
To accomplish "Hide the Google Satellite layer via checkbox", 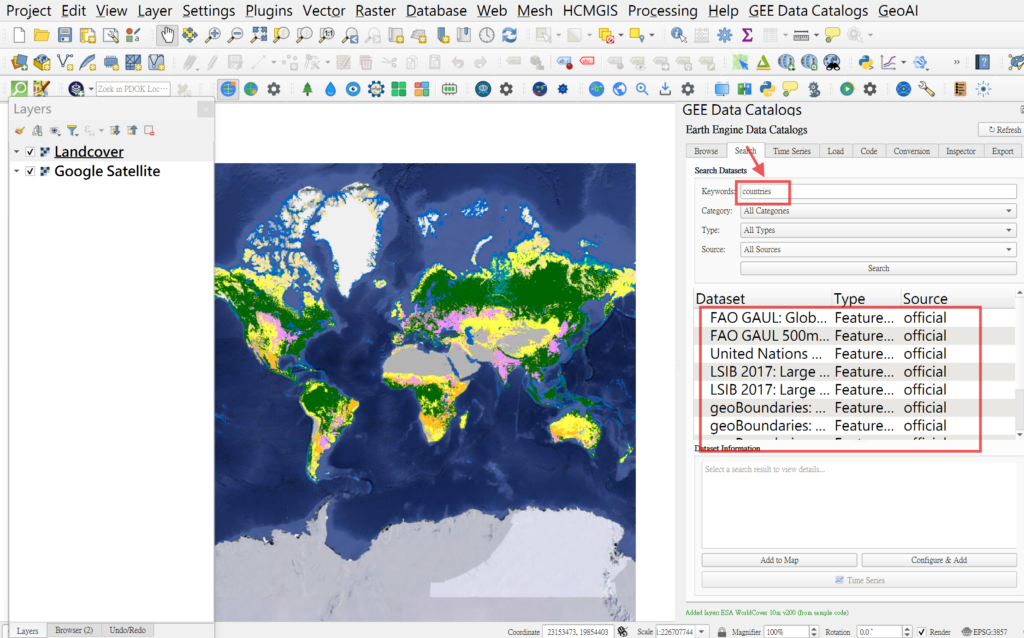I will point(30,171).
